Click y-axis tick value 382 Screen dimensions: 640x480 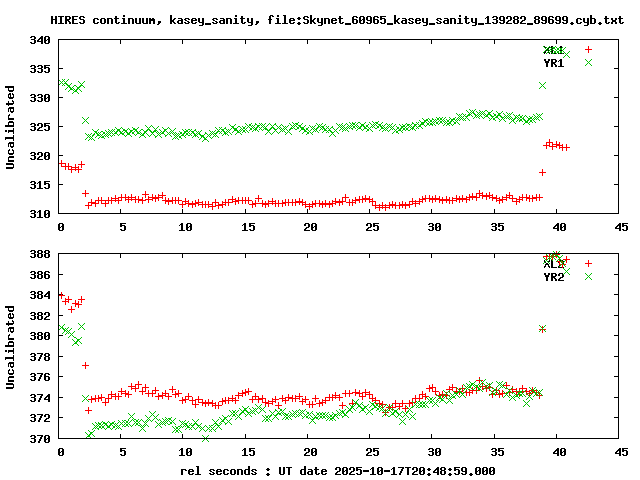point(40,316)
